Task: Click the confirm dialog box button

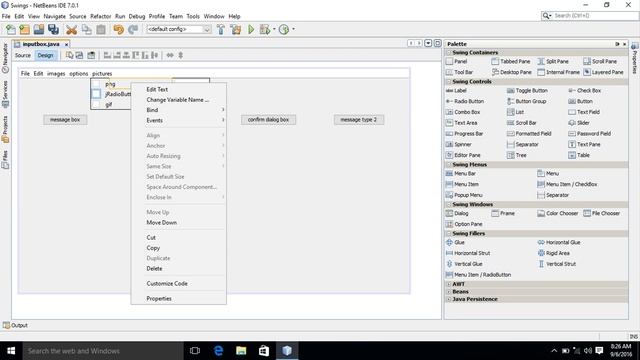Action: point(268,120)
